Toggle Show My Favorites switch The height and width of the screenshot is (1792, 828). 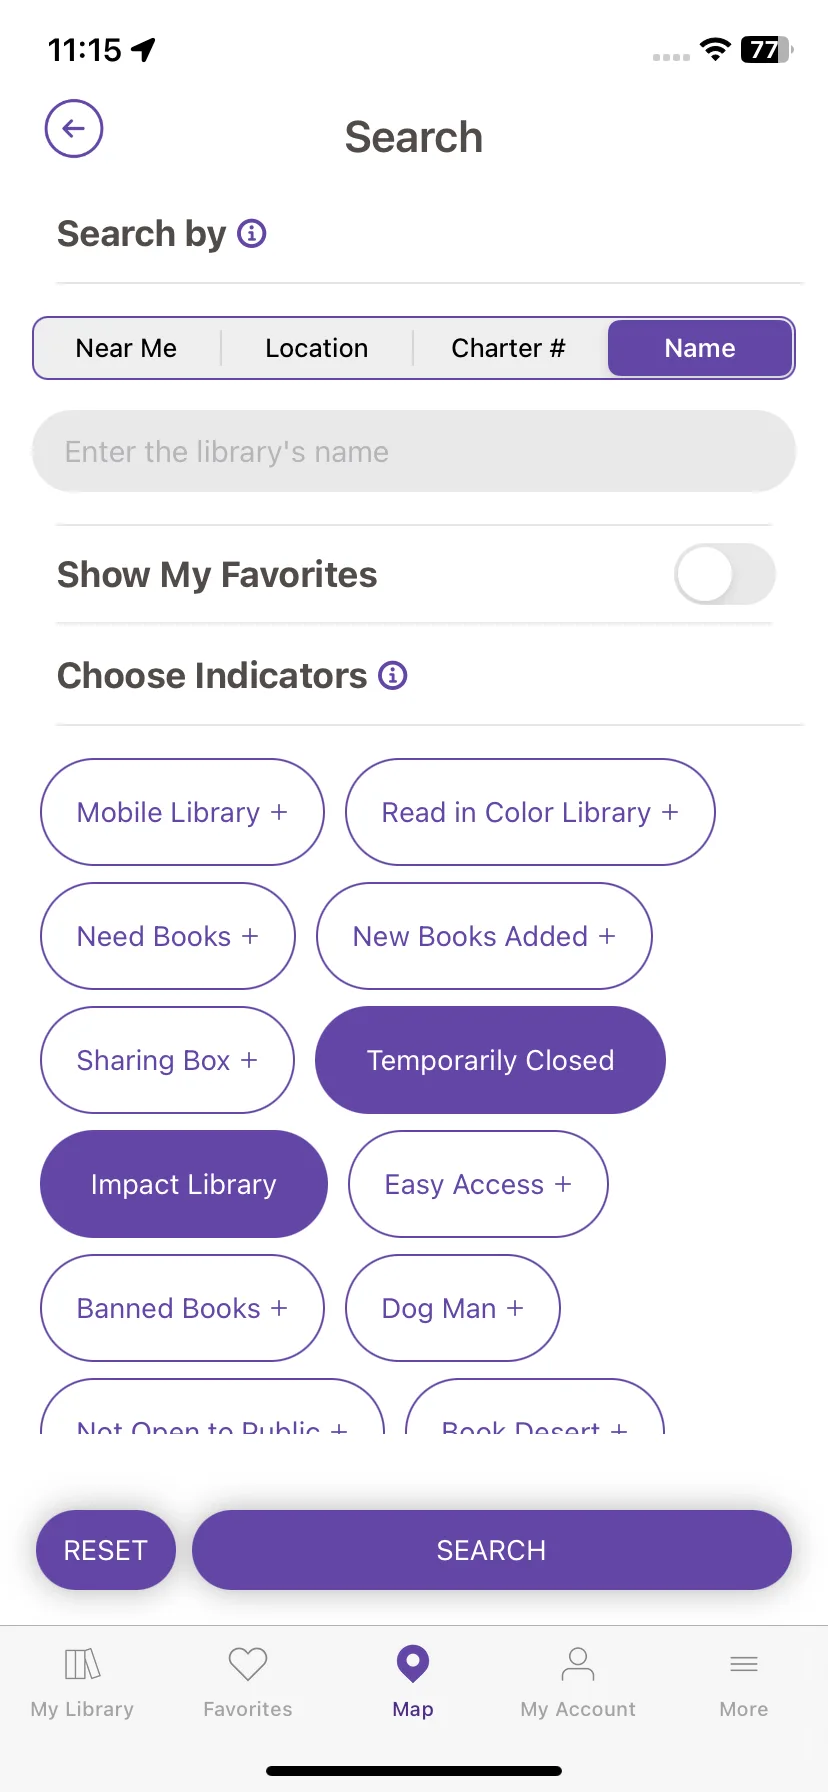coord(725,574)
